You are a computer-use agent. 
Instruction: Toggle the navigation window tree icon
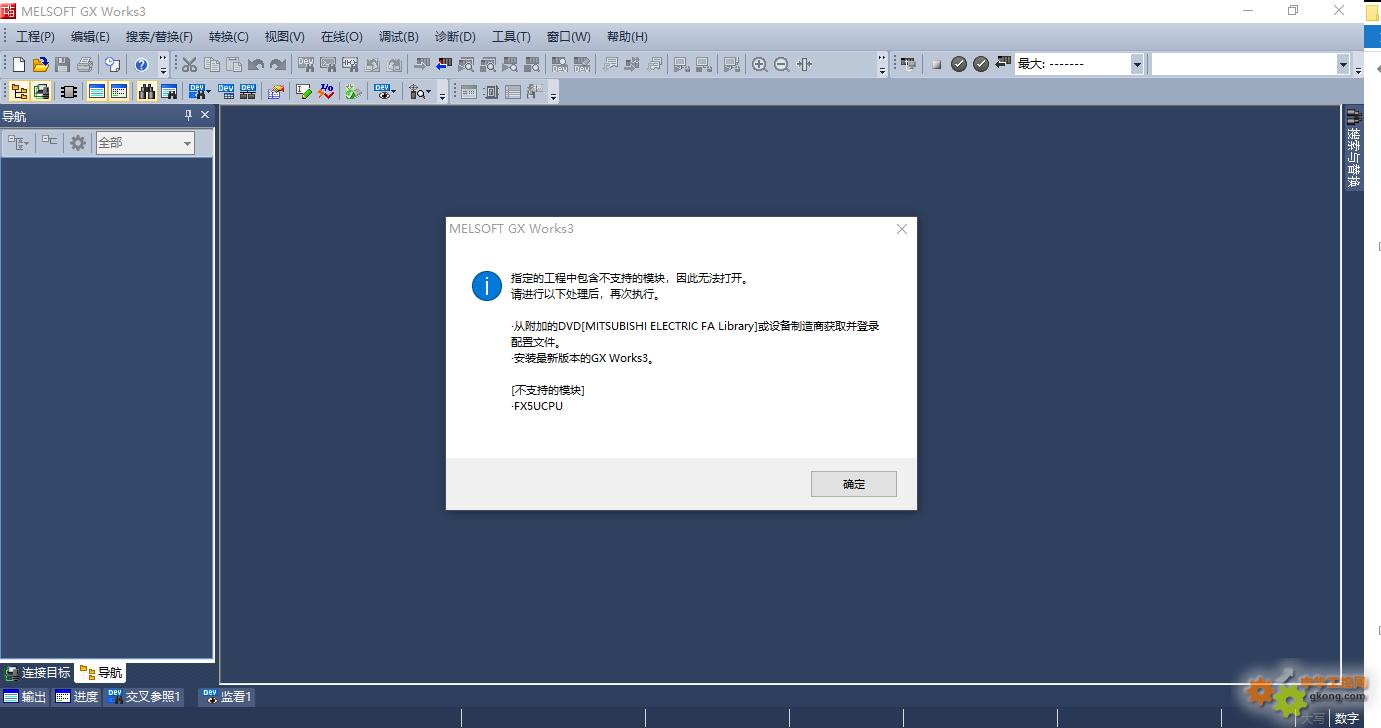tap(19, 91)
